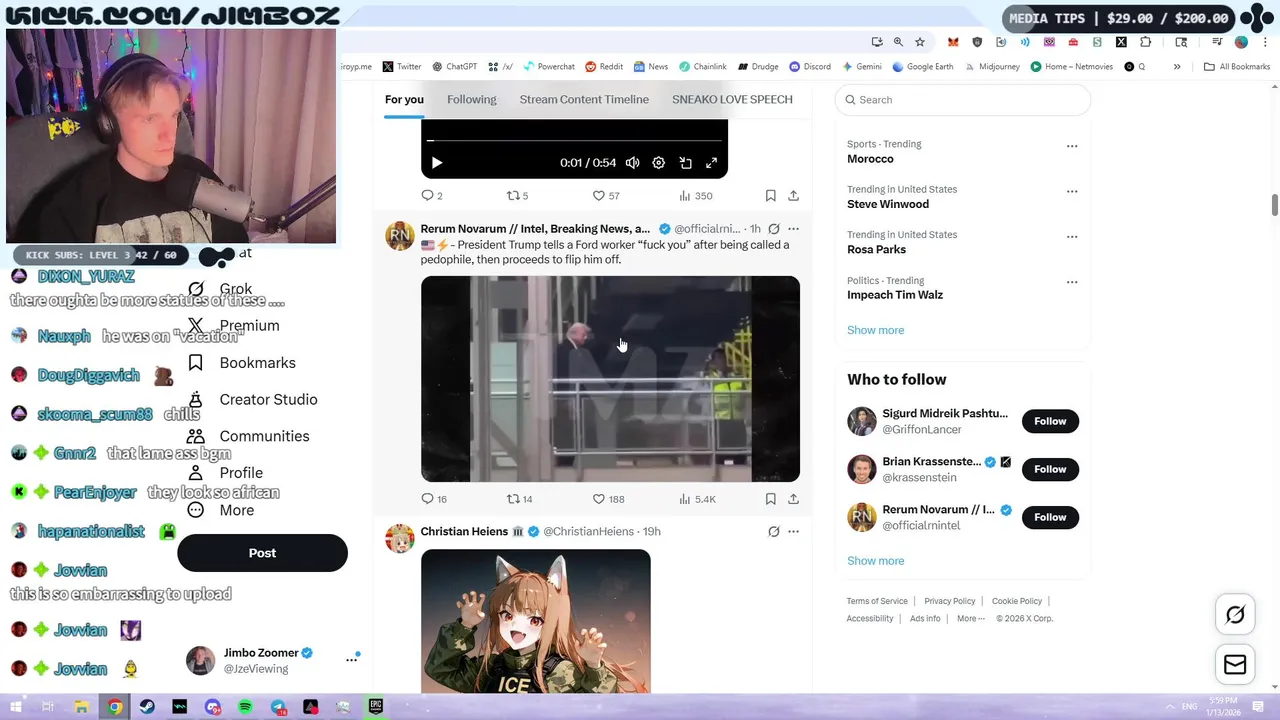Open Grok actions on Rerum Novarum post
This screenshot has height=720, width=1280.
click(773, 229)
